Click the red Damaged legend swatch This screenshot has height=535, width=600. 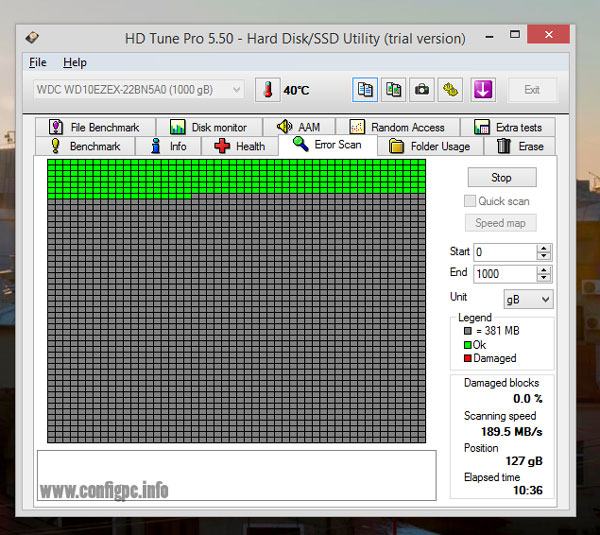point(468,358)
